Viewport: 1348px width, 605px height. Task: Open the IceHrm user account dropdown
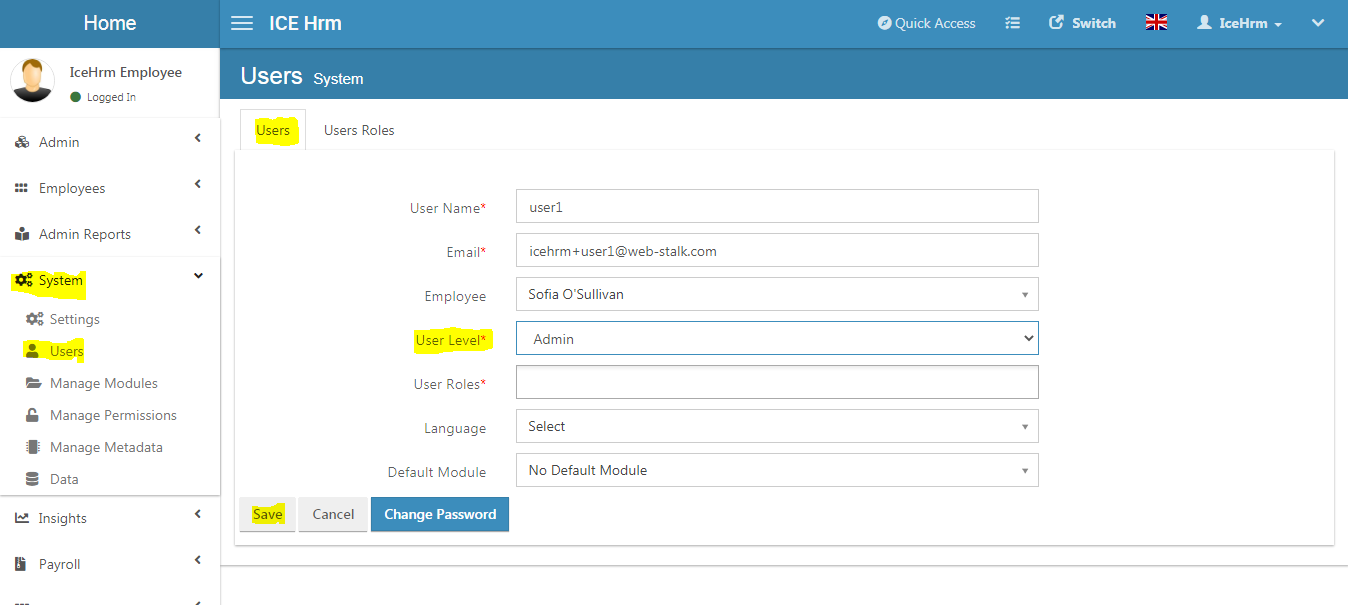pyautogui.click(x=1240, y=23)
